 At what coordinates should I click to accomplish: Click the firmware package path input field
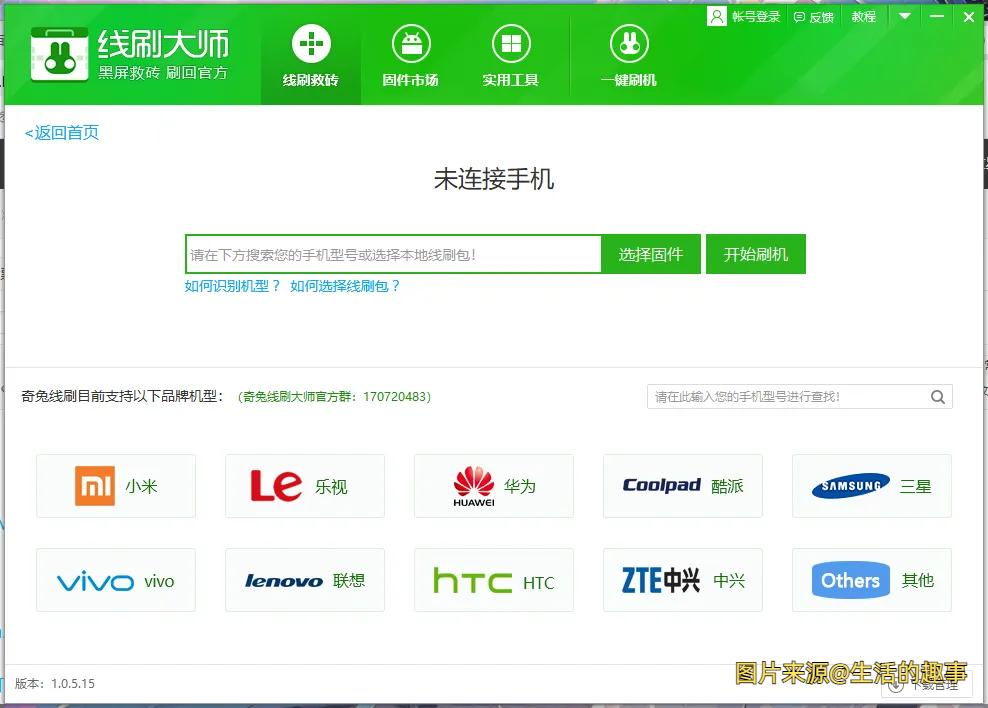pyautogui.click(x=393, y=255)
